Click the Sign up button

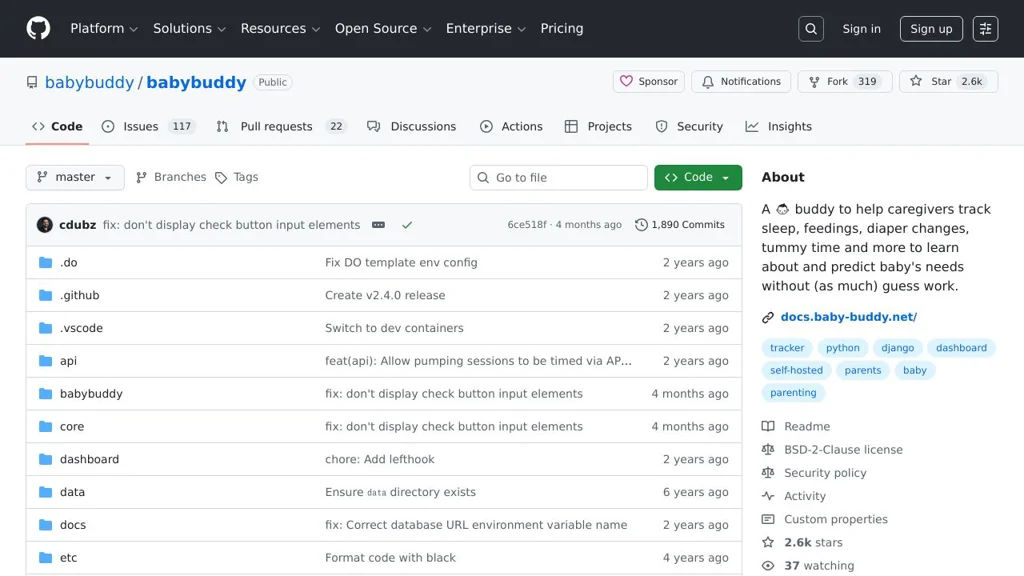(931, 29)
